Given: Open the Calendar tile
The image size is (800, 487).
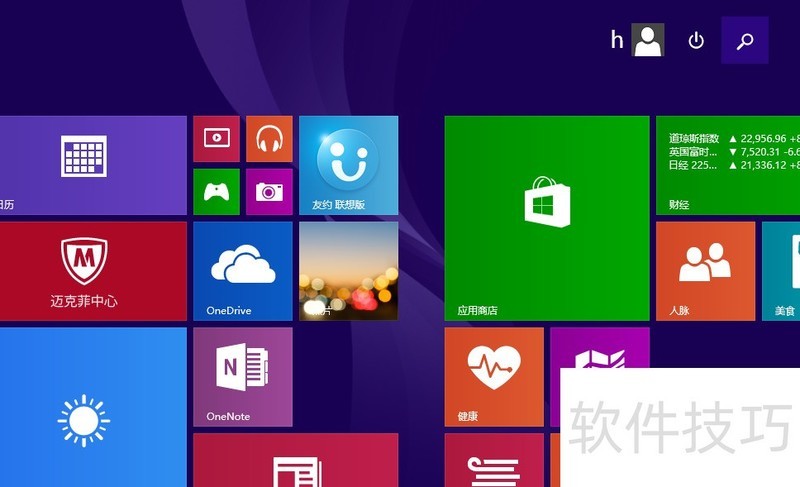Looking at the screenshot, I should tap(93, 165).
